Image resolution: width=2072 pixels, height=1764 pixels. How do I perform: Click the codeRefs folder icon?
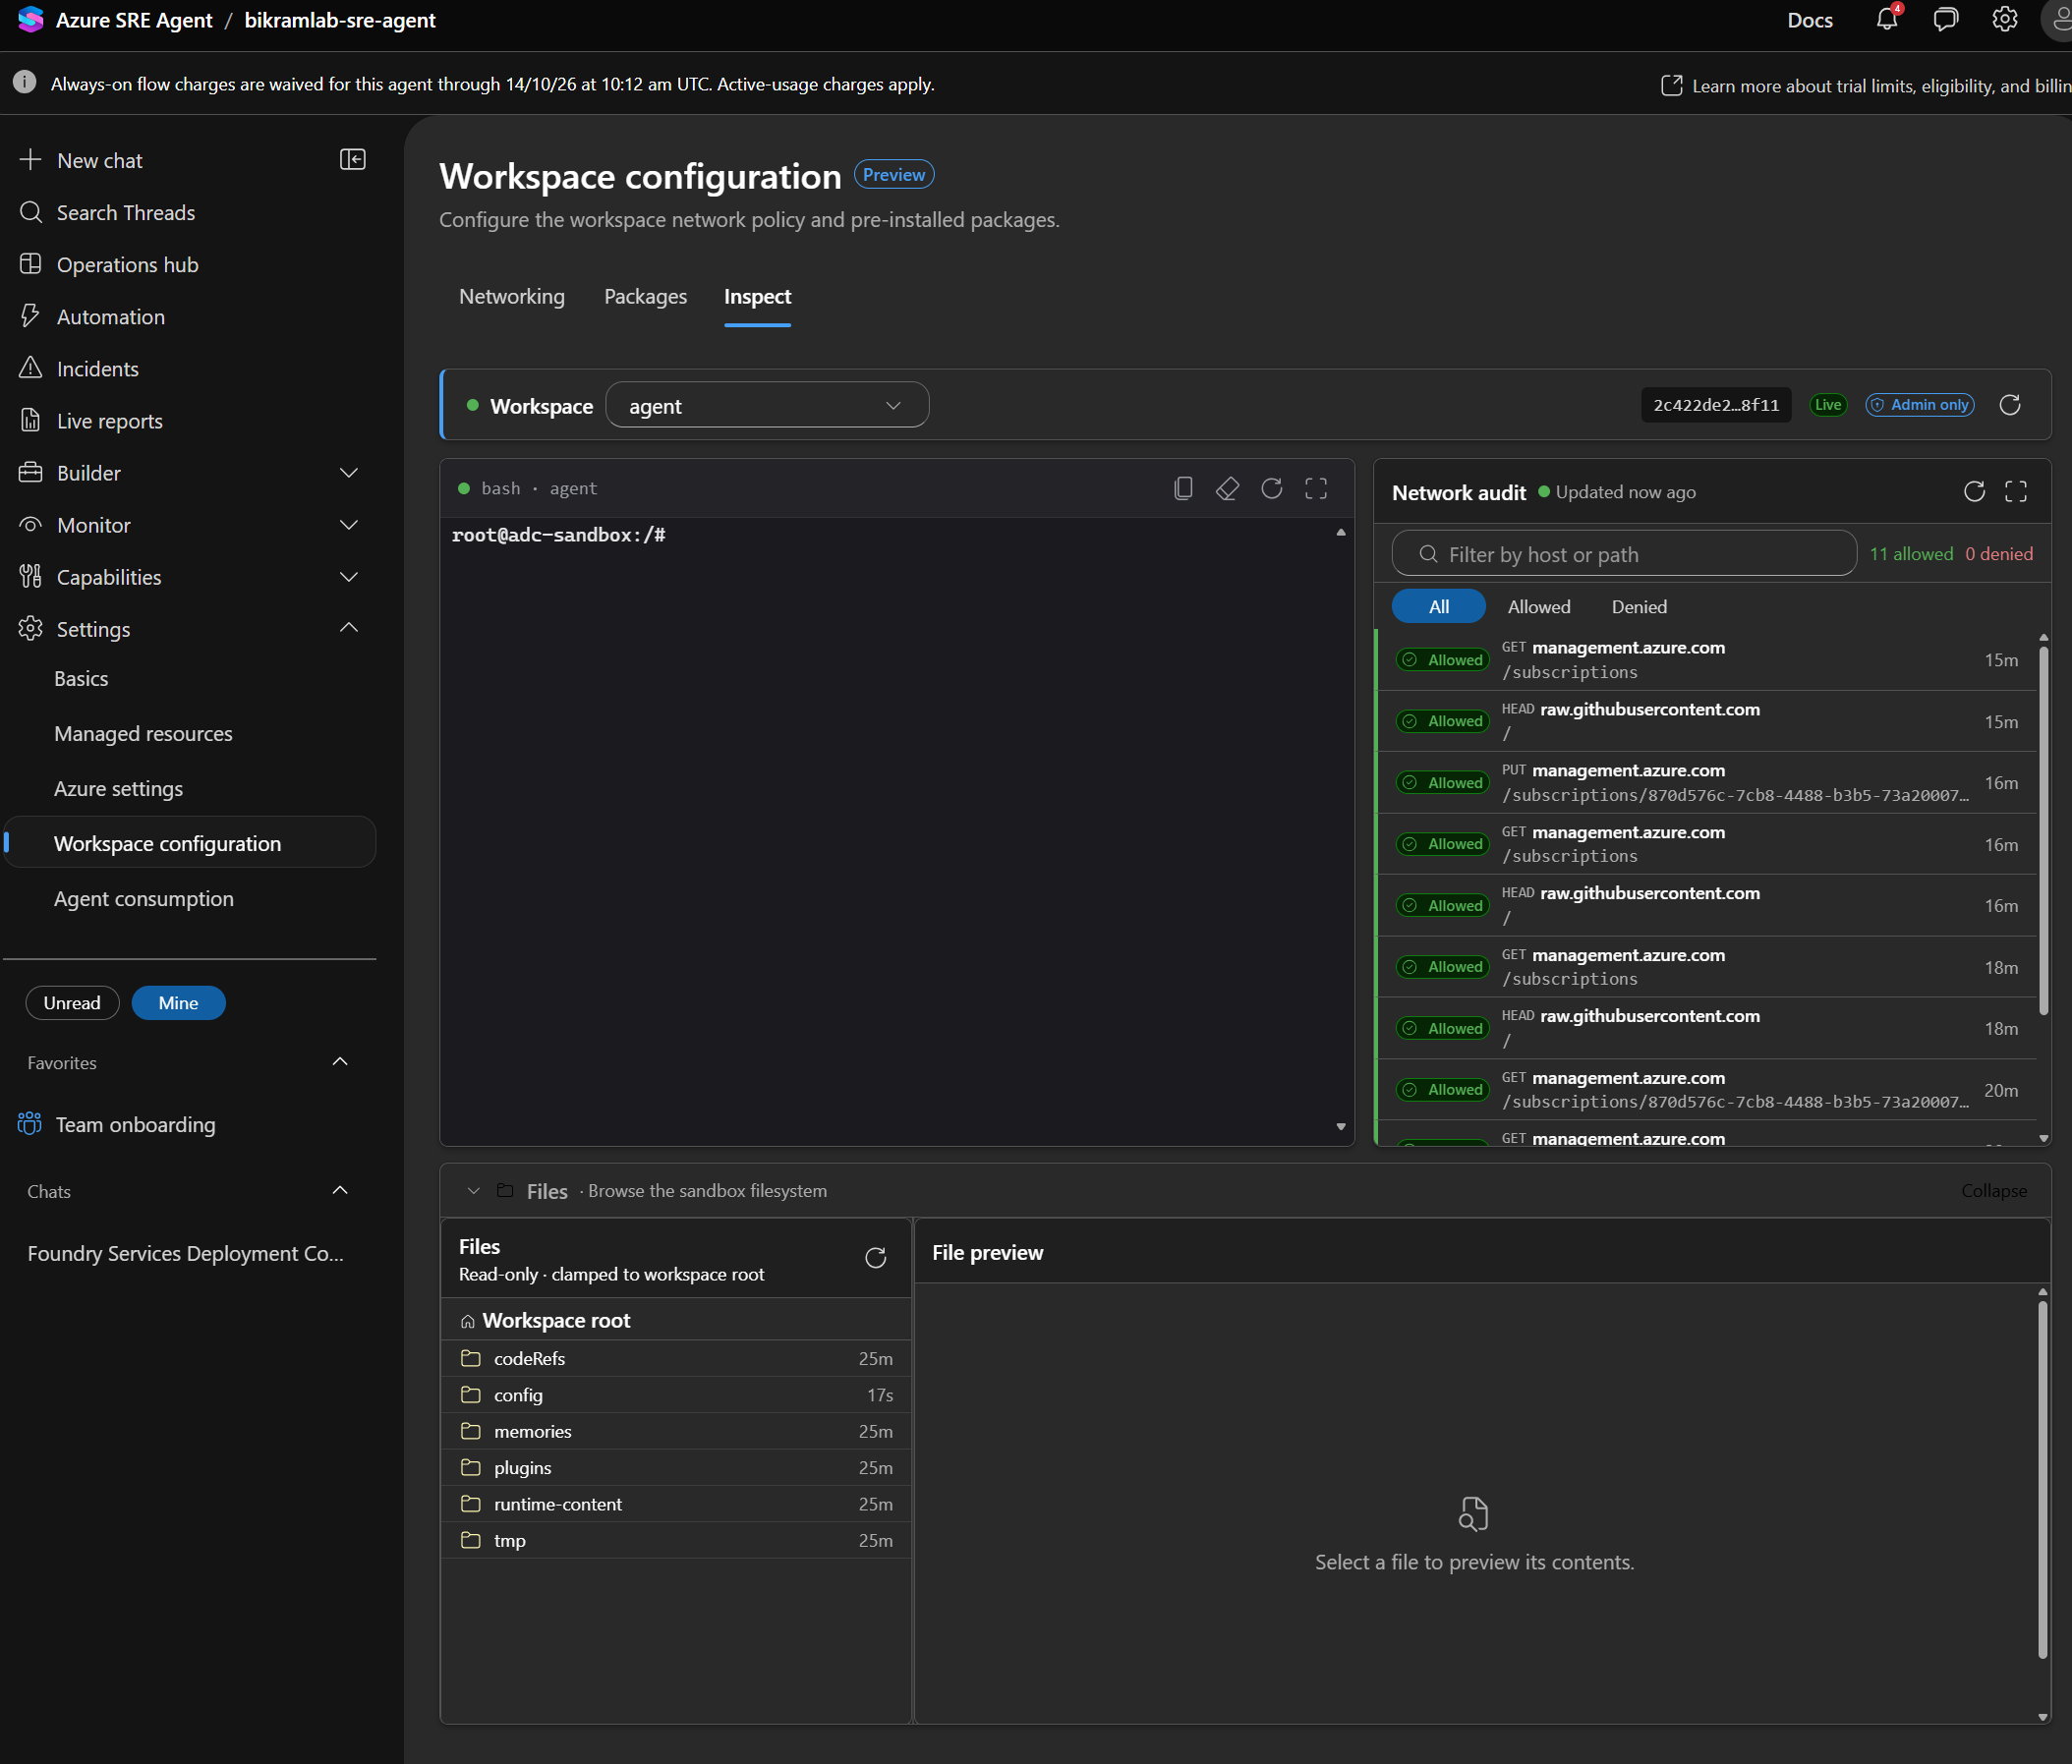click(x=471, y=1358)
